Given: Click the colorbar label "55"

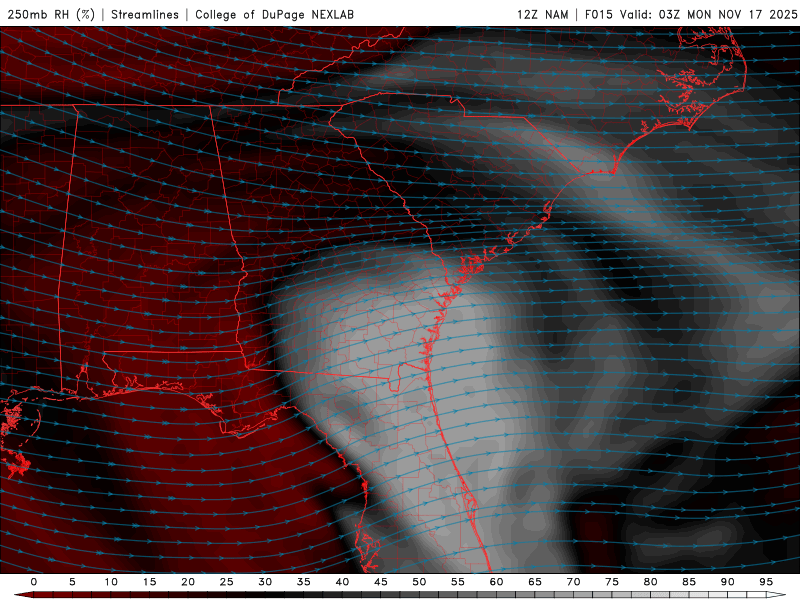Looking at the screenshot, I should [x=458, y=582].
